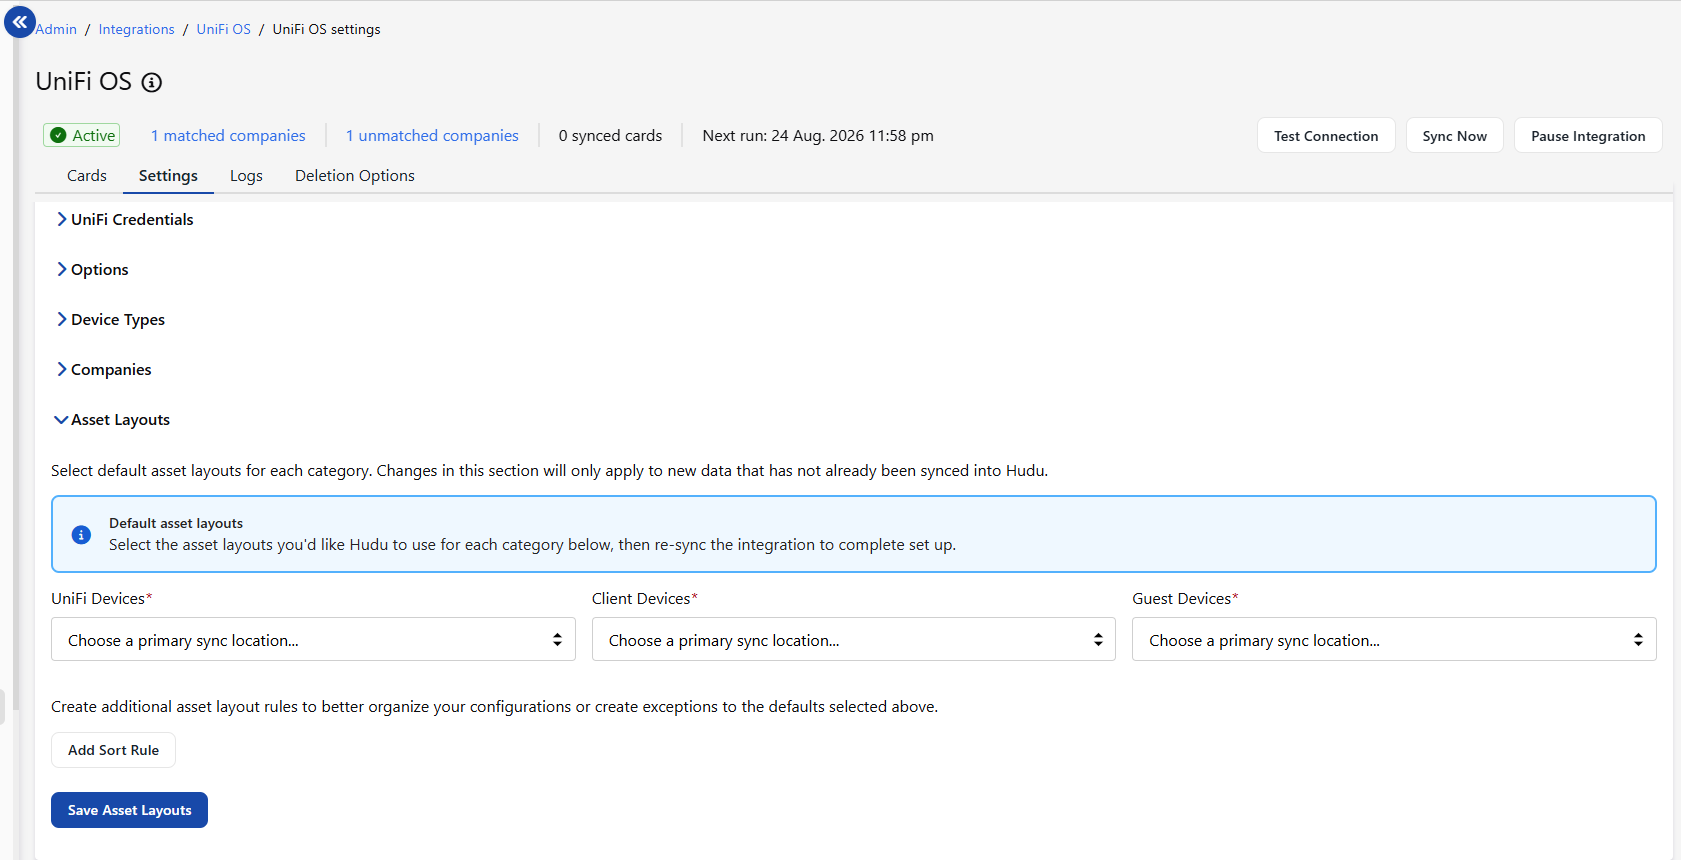Pause the integration
1681x860 pixels.
pyautogui.click(x=1588, y=136)
